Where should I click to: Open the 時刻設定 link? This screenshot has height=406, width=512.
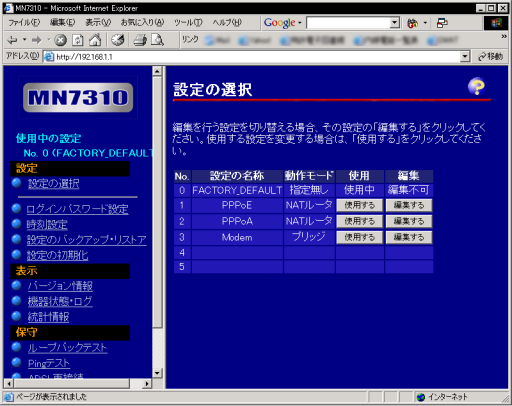click(47, 225)
